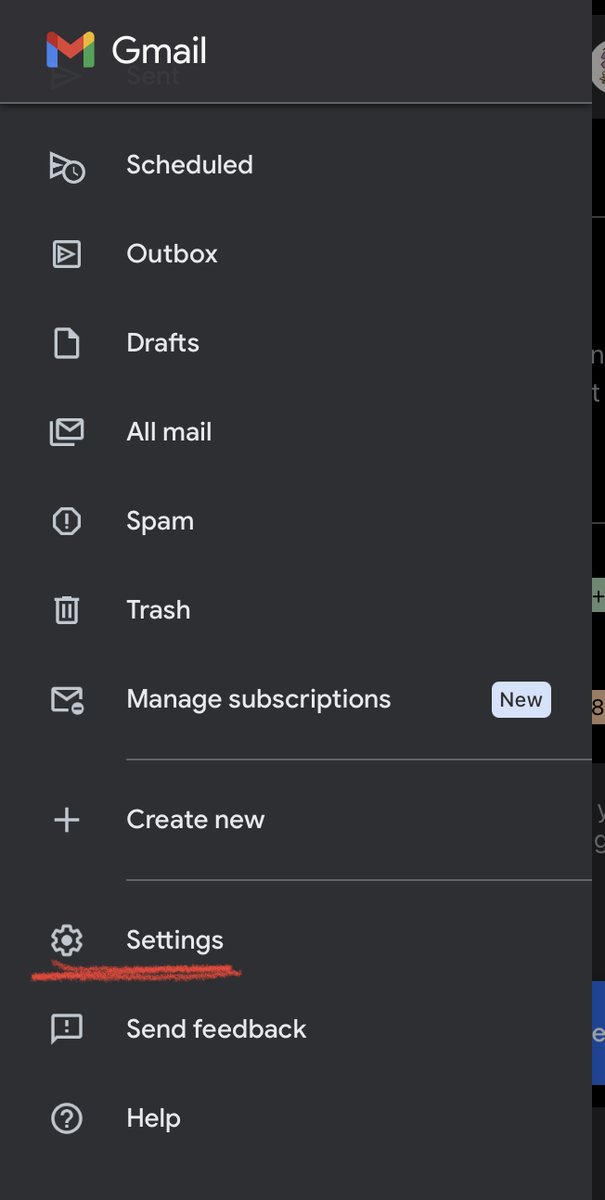
Task: Open Drafts label
Action: [x=163, y=343]
